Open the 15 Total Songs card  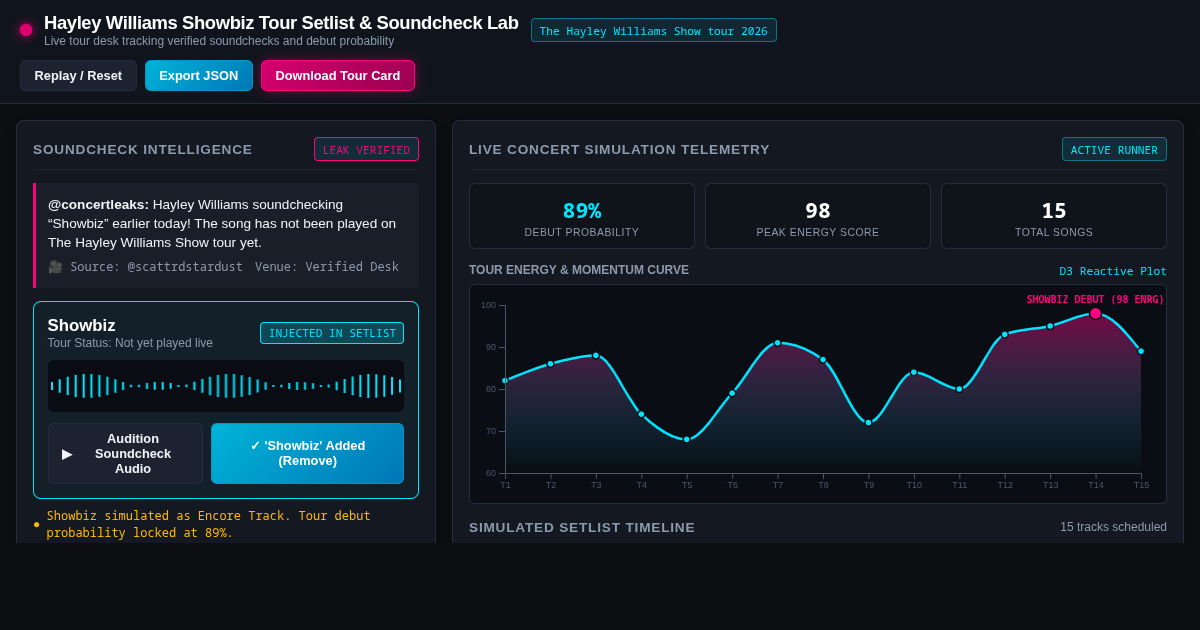1054,216
